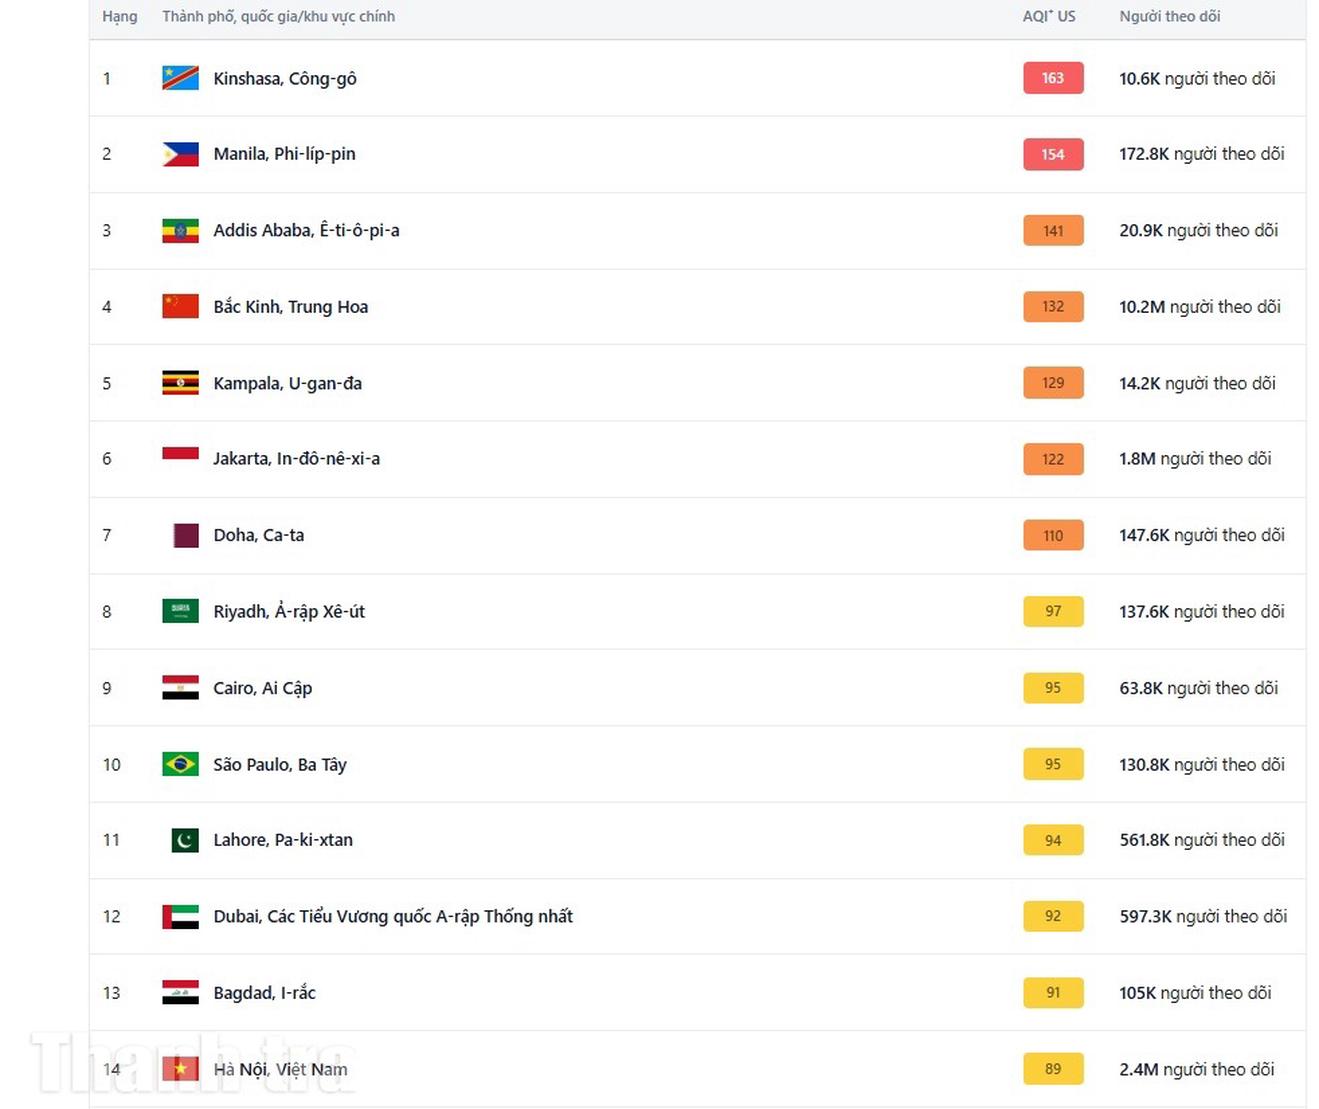Click the Ethiopia flag next to Addis Ababa
Image resolution: width=1319 pixels, height=1109 pixels.
(180, 231)
